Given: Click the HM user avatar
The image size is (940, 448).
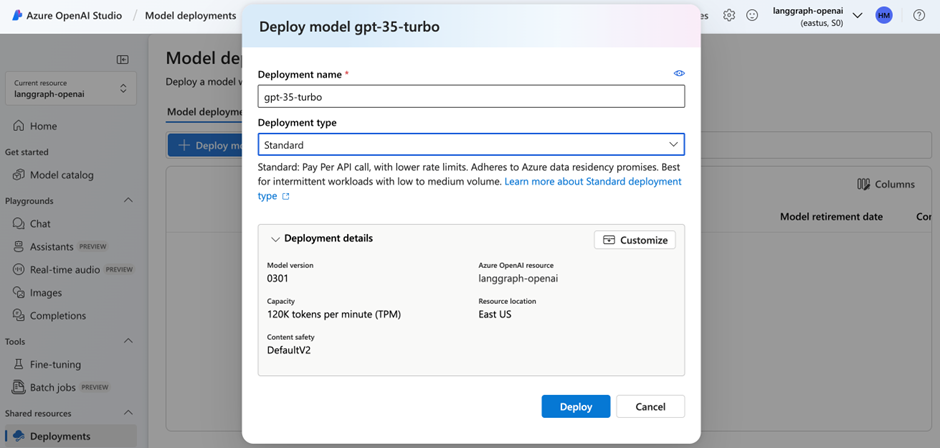Looking at the screenshot, I should click(884, 16).
